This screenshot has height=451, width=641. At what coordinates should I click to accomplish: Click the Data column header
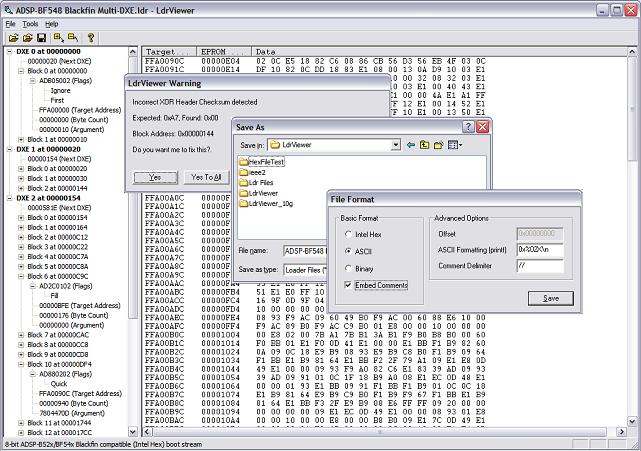[439, 52]
